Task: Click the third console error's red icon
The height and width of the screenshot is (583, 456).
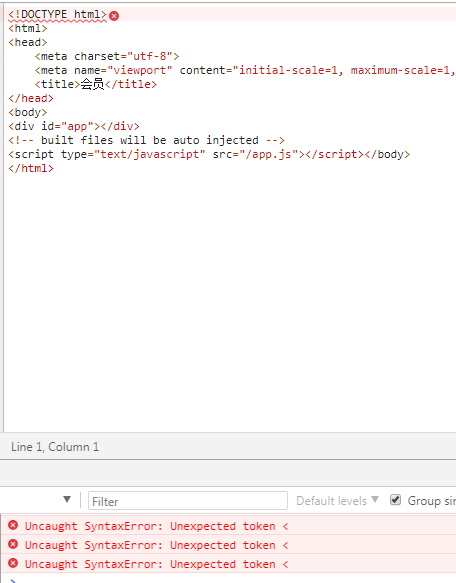Action: click(x=13, y=563)
